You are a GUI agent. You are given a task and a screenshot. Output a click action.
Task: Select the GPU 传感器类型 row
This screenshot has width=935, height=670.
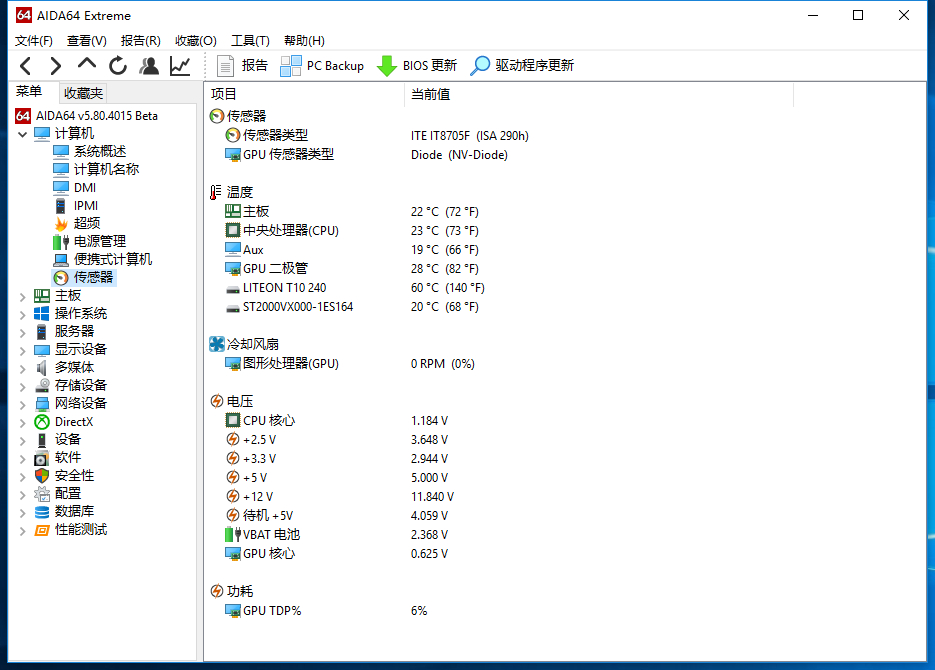(366, 154)
